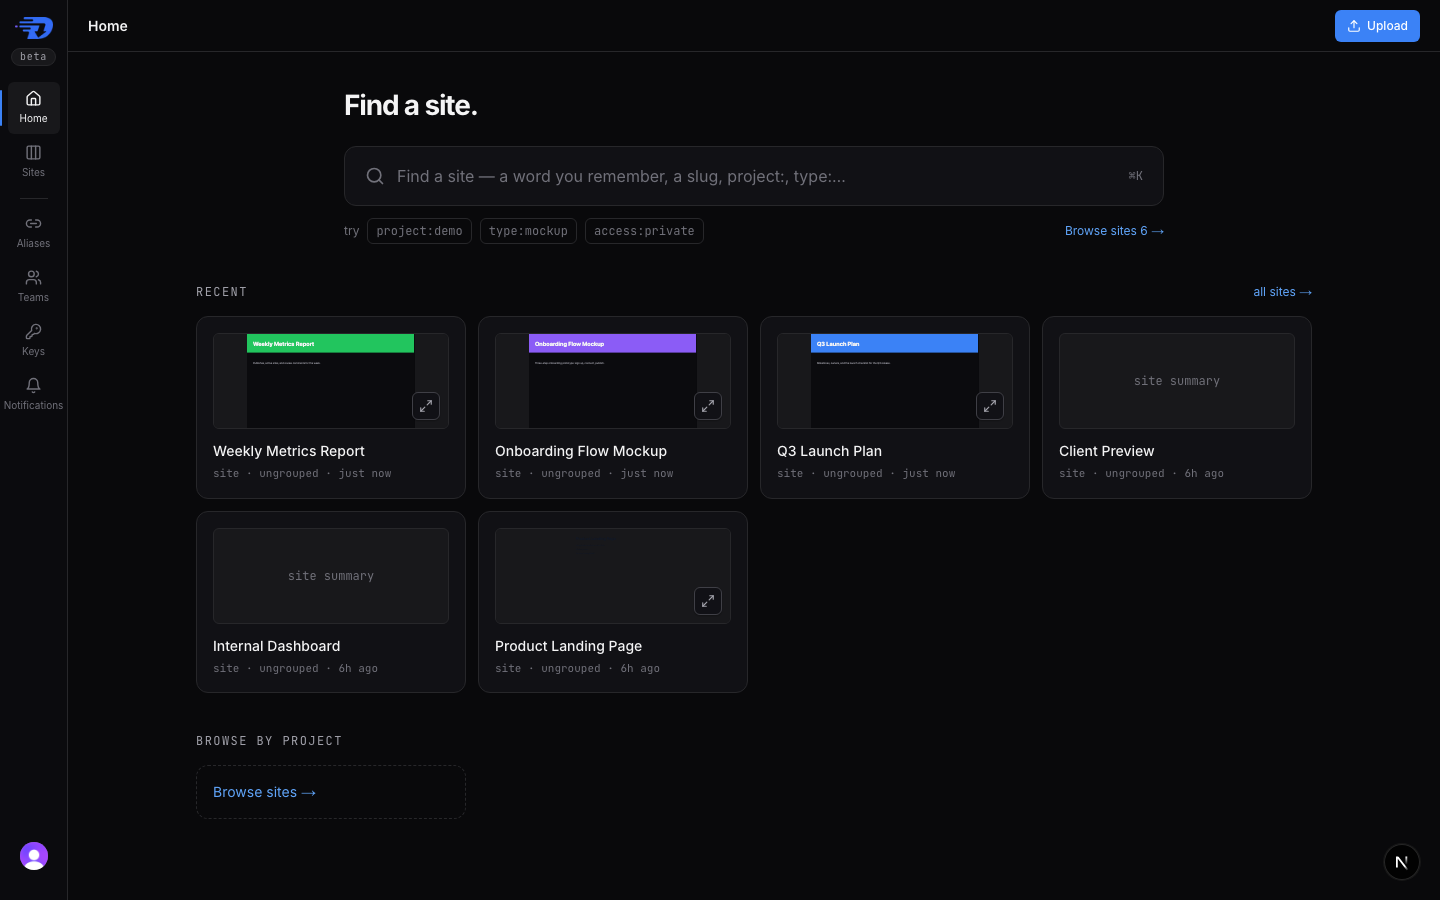The height and width of the screenshot is (900, 1440).
Task: Open the Notifications section
Action: pos(33,394)
